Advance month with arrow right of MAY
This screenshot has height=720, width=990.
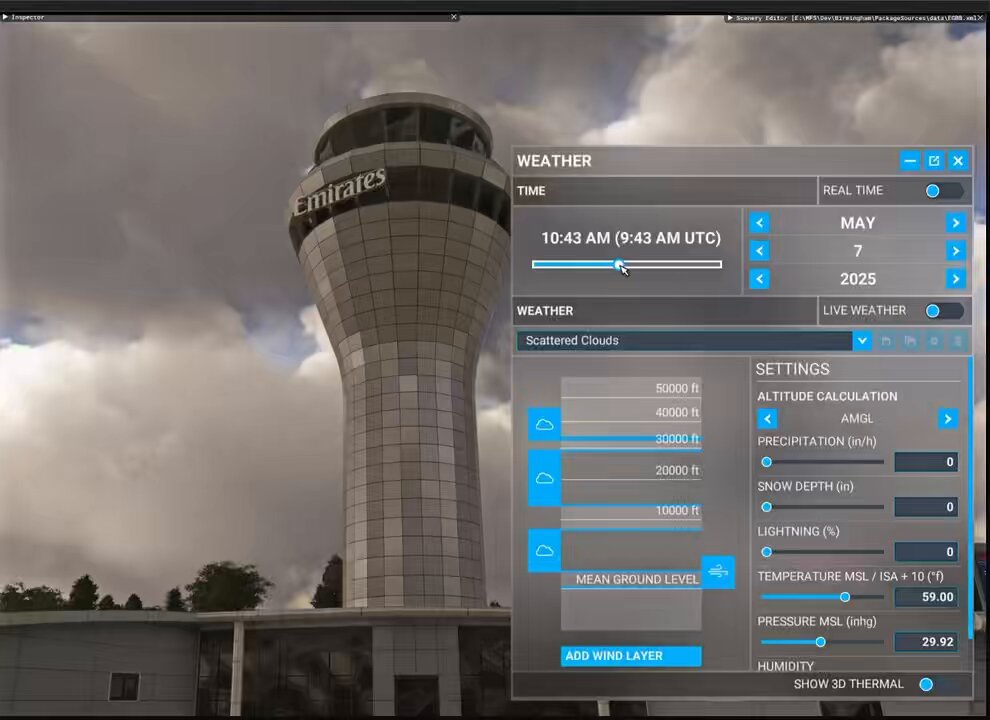point(956,223)
